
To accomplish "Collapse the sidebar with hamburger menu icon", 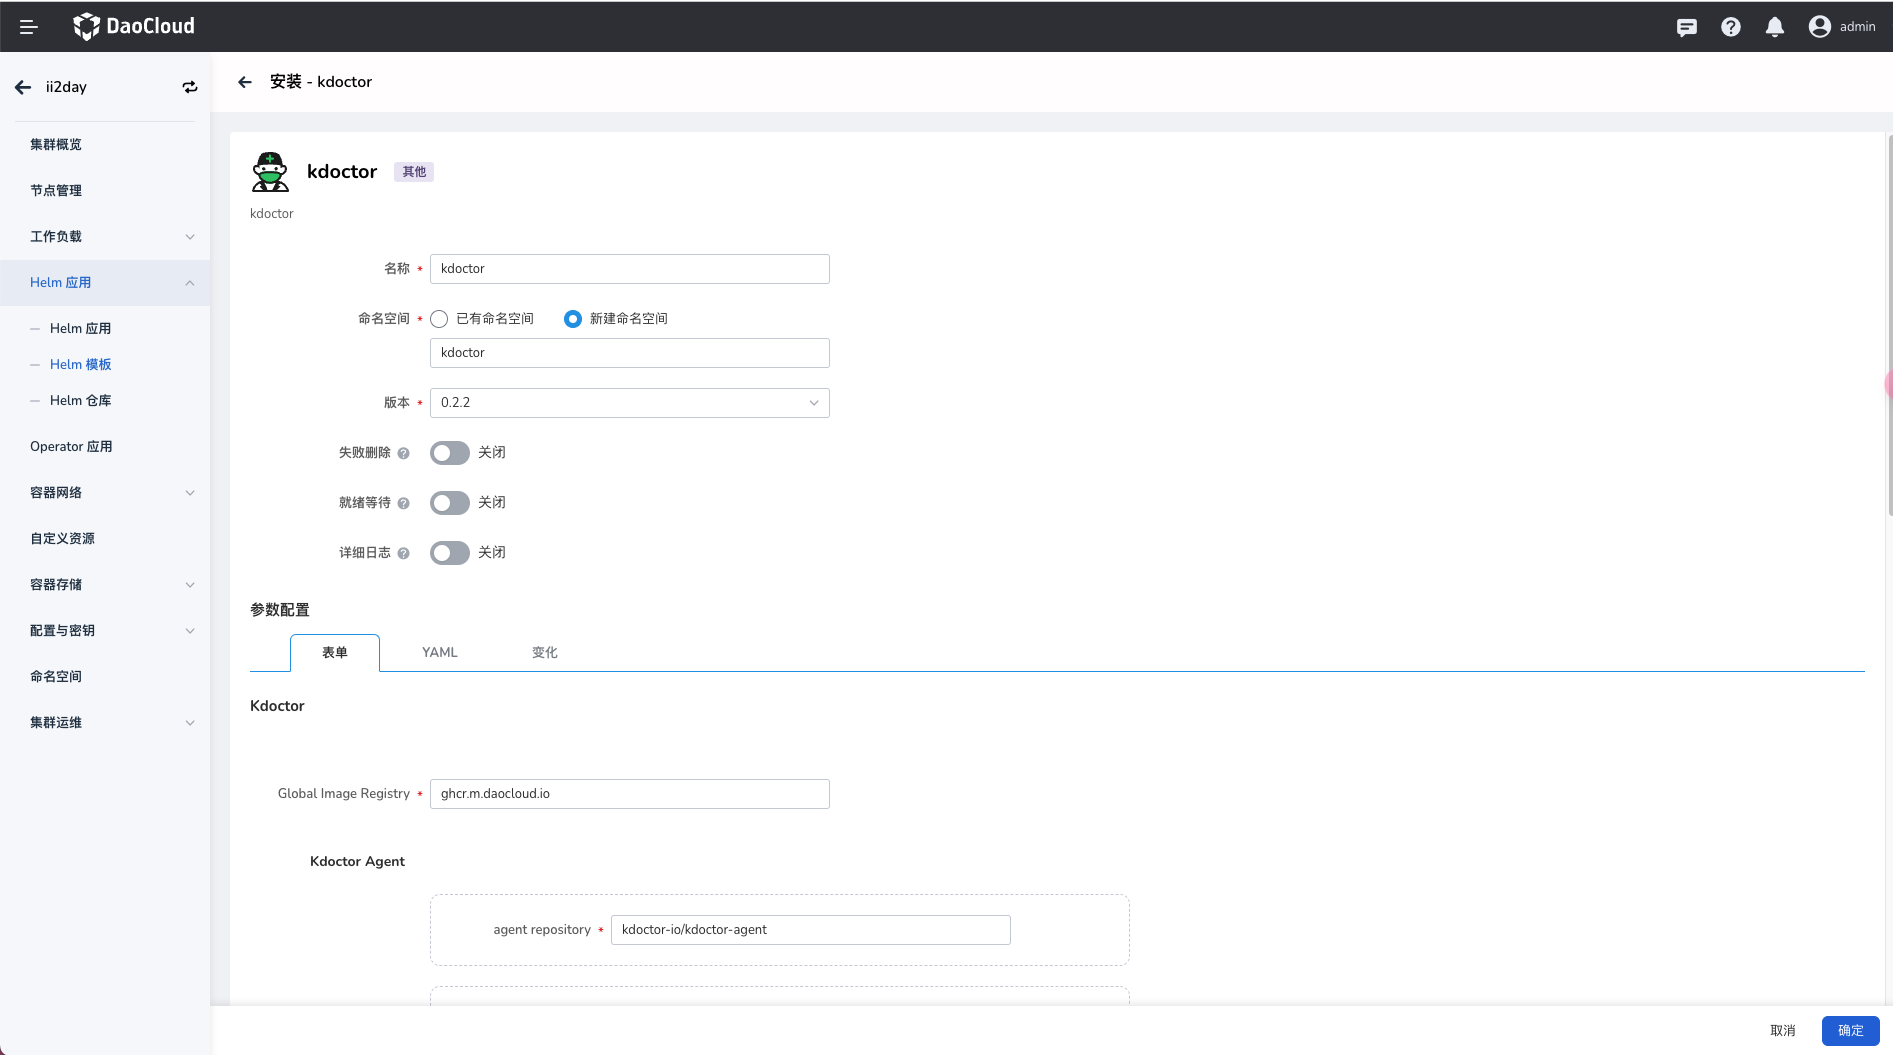I will (28, 27).
